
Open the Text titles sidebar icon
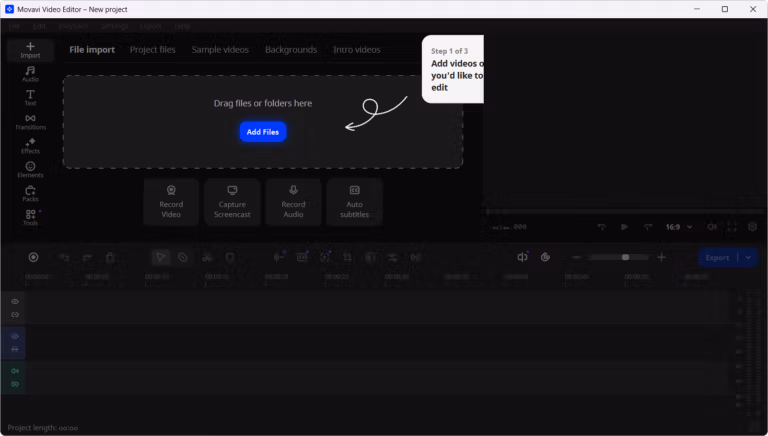point(30,98)
